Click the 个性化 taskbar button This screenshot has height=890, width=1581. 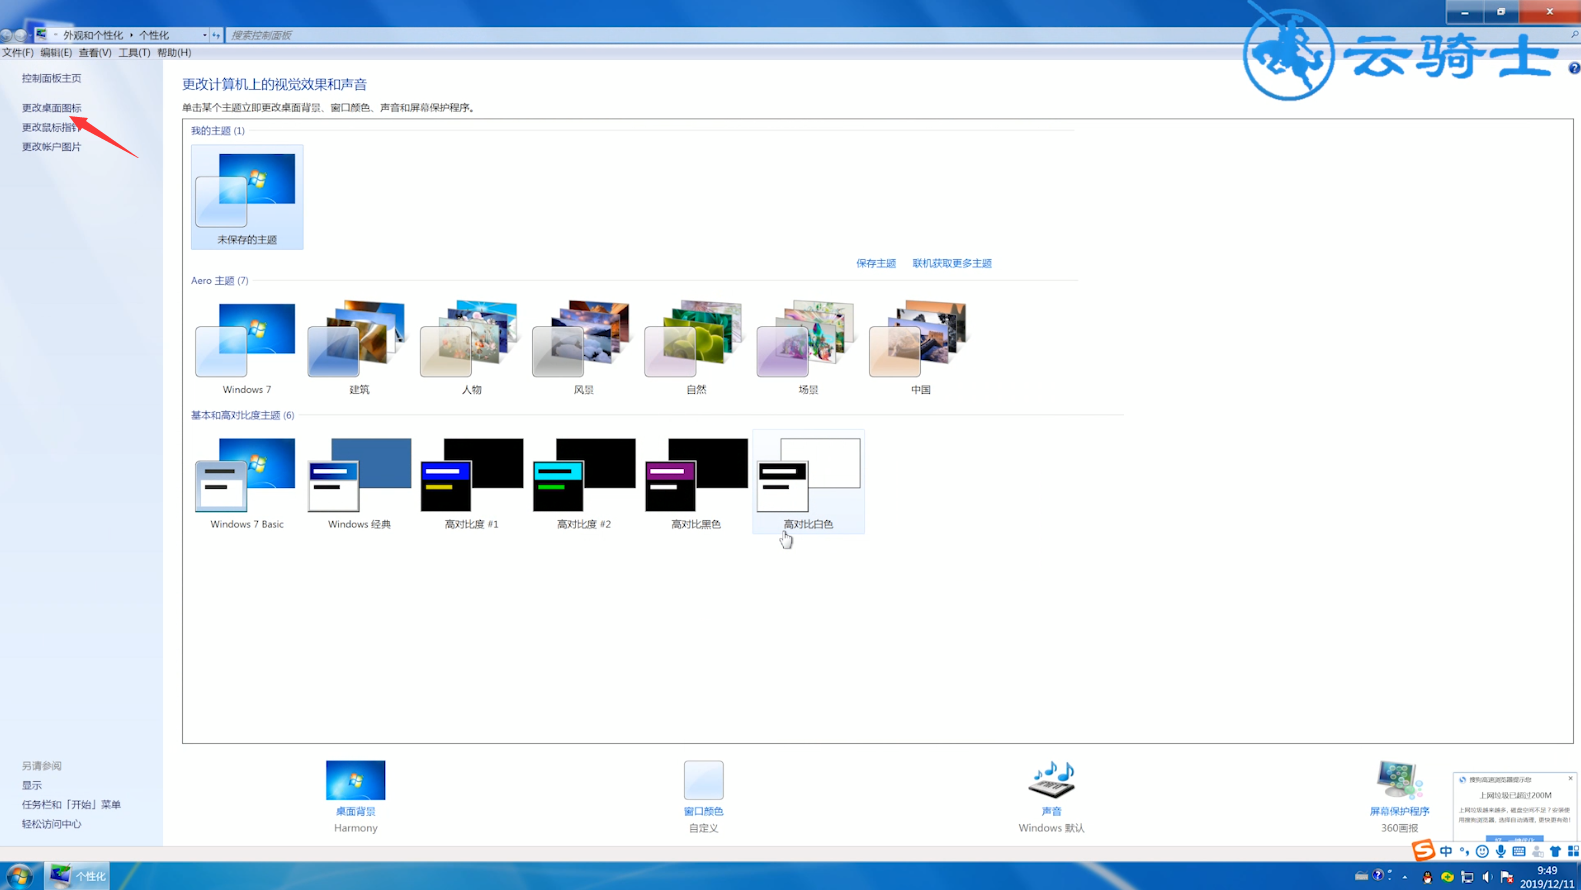click(78, 876)
